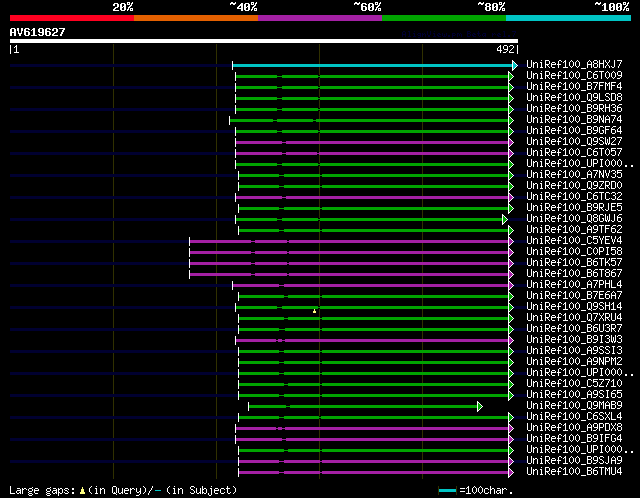Click the cyan =100char. scale bar
Screen dimensions: 640x498
[447, 490]
